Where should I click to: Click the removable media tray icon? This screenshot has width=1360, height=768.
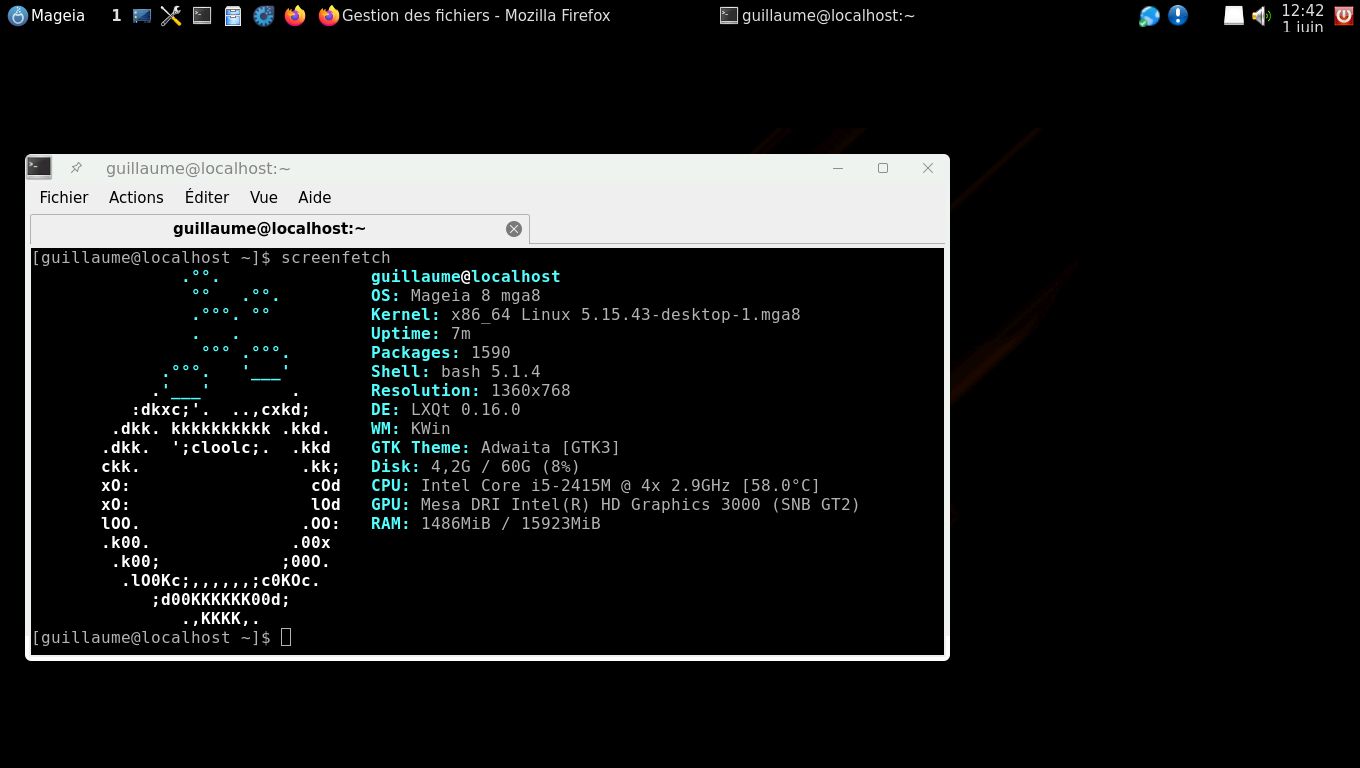[x=1234, y=15]
